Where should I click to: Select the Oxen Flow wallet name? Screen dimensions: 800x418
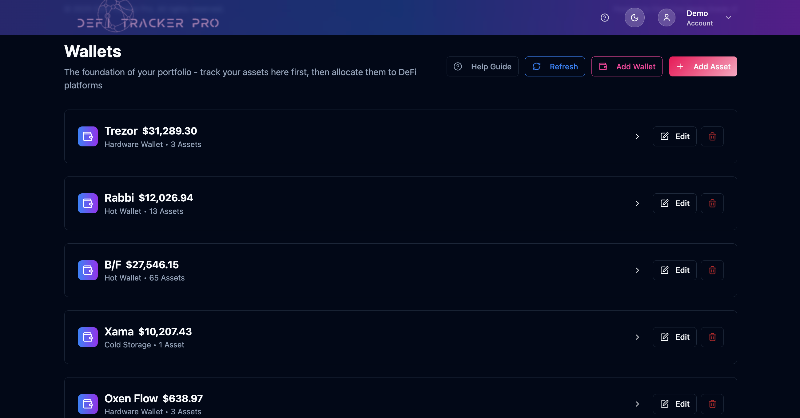pyautogui.click(x=131, y=399)
